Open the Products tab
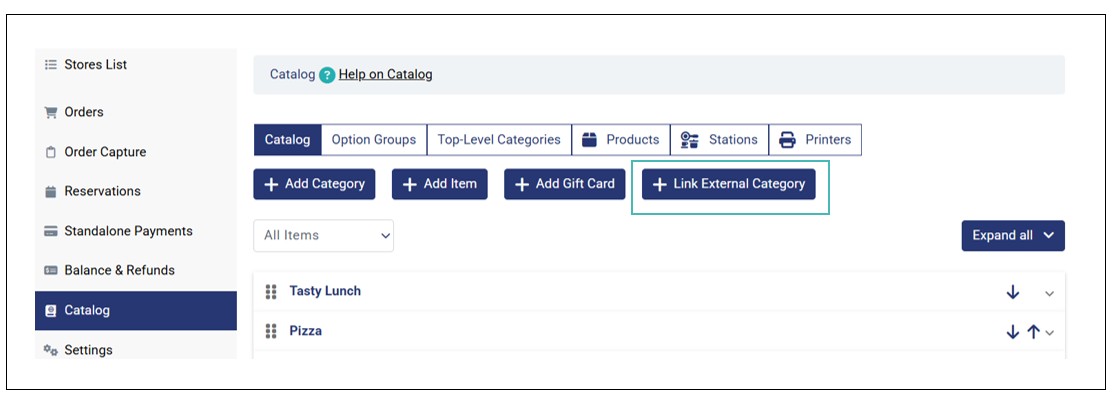The image size is (1117, 400). pyautogui.click(x=621, y=140)
